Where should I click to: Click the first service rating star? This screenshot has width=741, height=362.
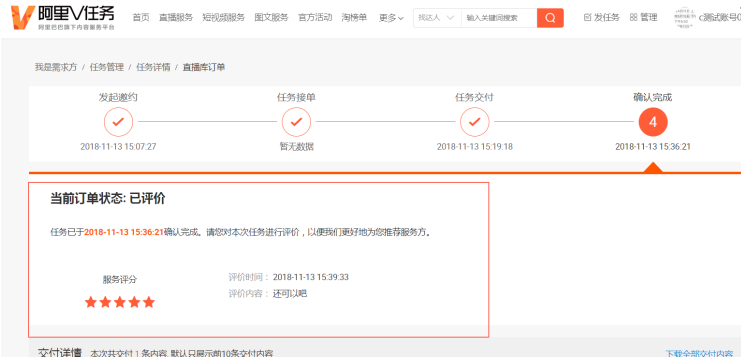pos(91,302)
